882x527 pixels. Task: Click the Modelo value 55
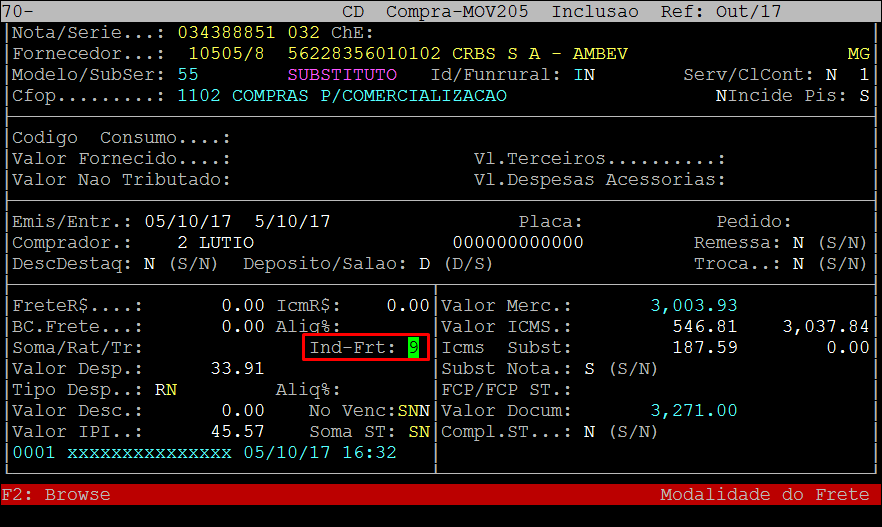188,75
